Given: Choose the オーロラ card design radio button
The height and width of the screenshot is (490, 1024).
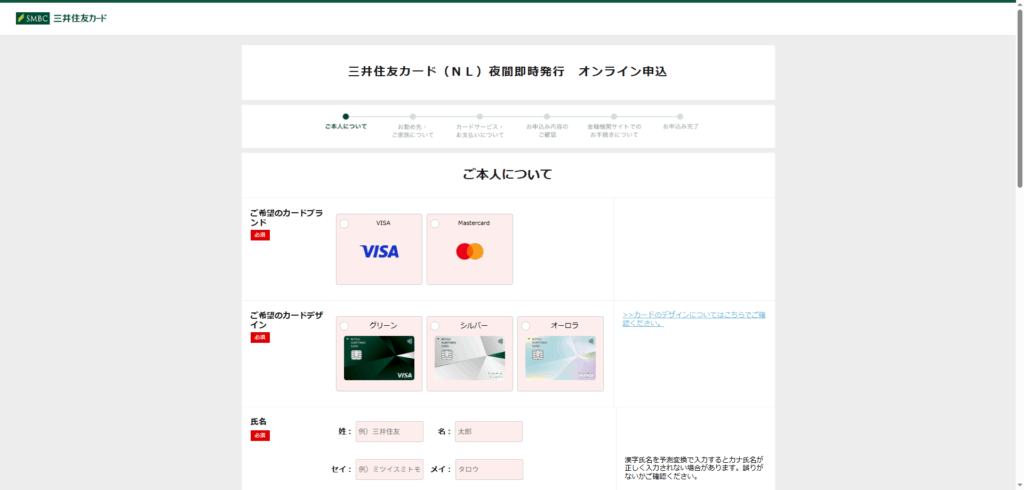Looking at the screenshot, I should (526, 325).
